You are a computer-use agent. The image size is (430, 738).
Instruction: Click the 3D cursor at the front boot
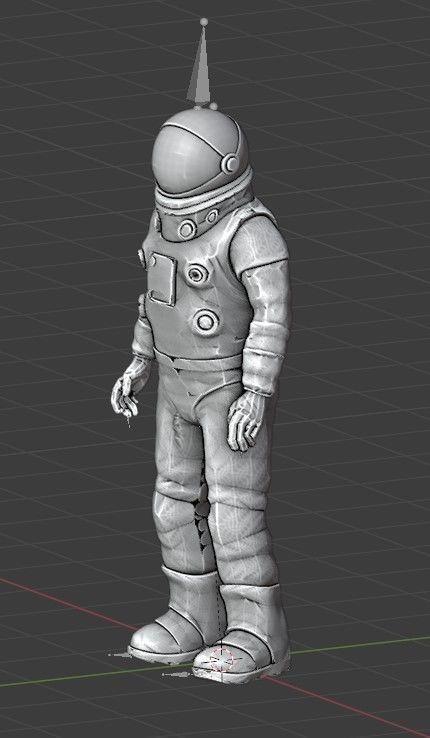222,658
